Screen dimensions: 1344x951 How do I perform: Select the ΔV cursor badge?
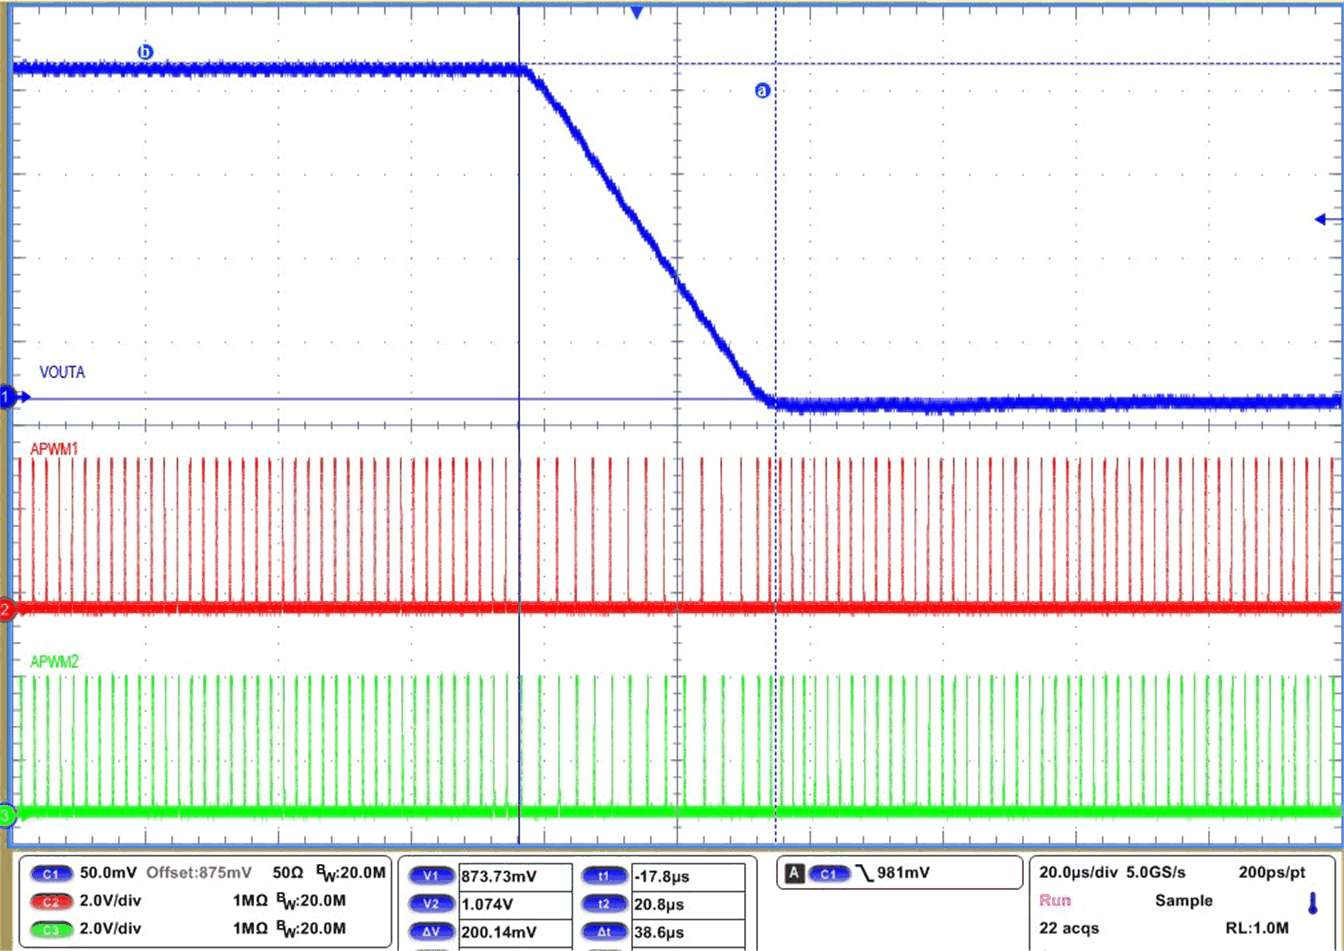(431, 930)
